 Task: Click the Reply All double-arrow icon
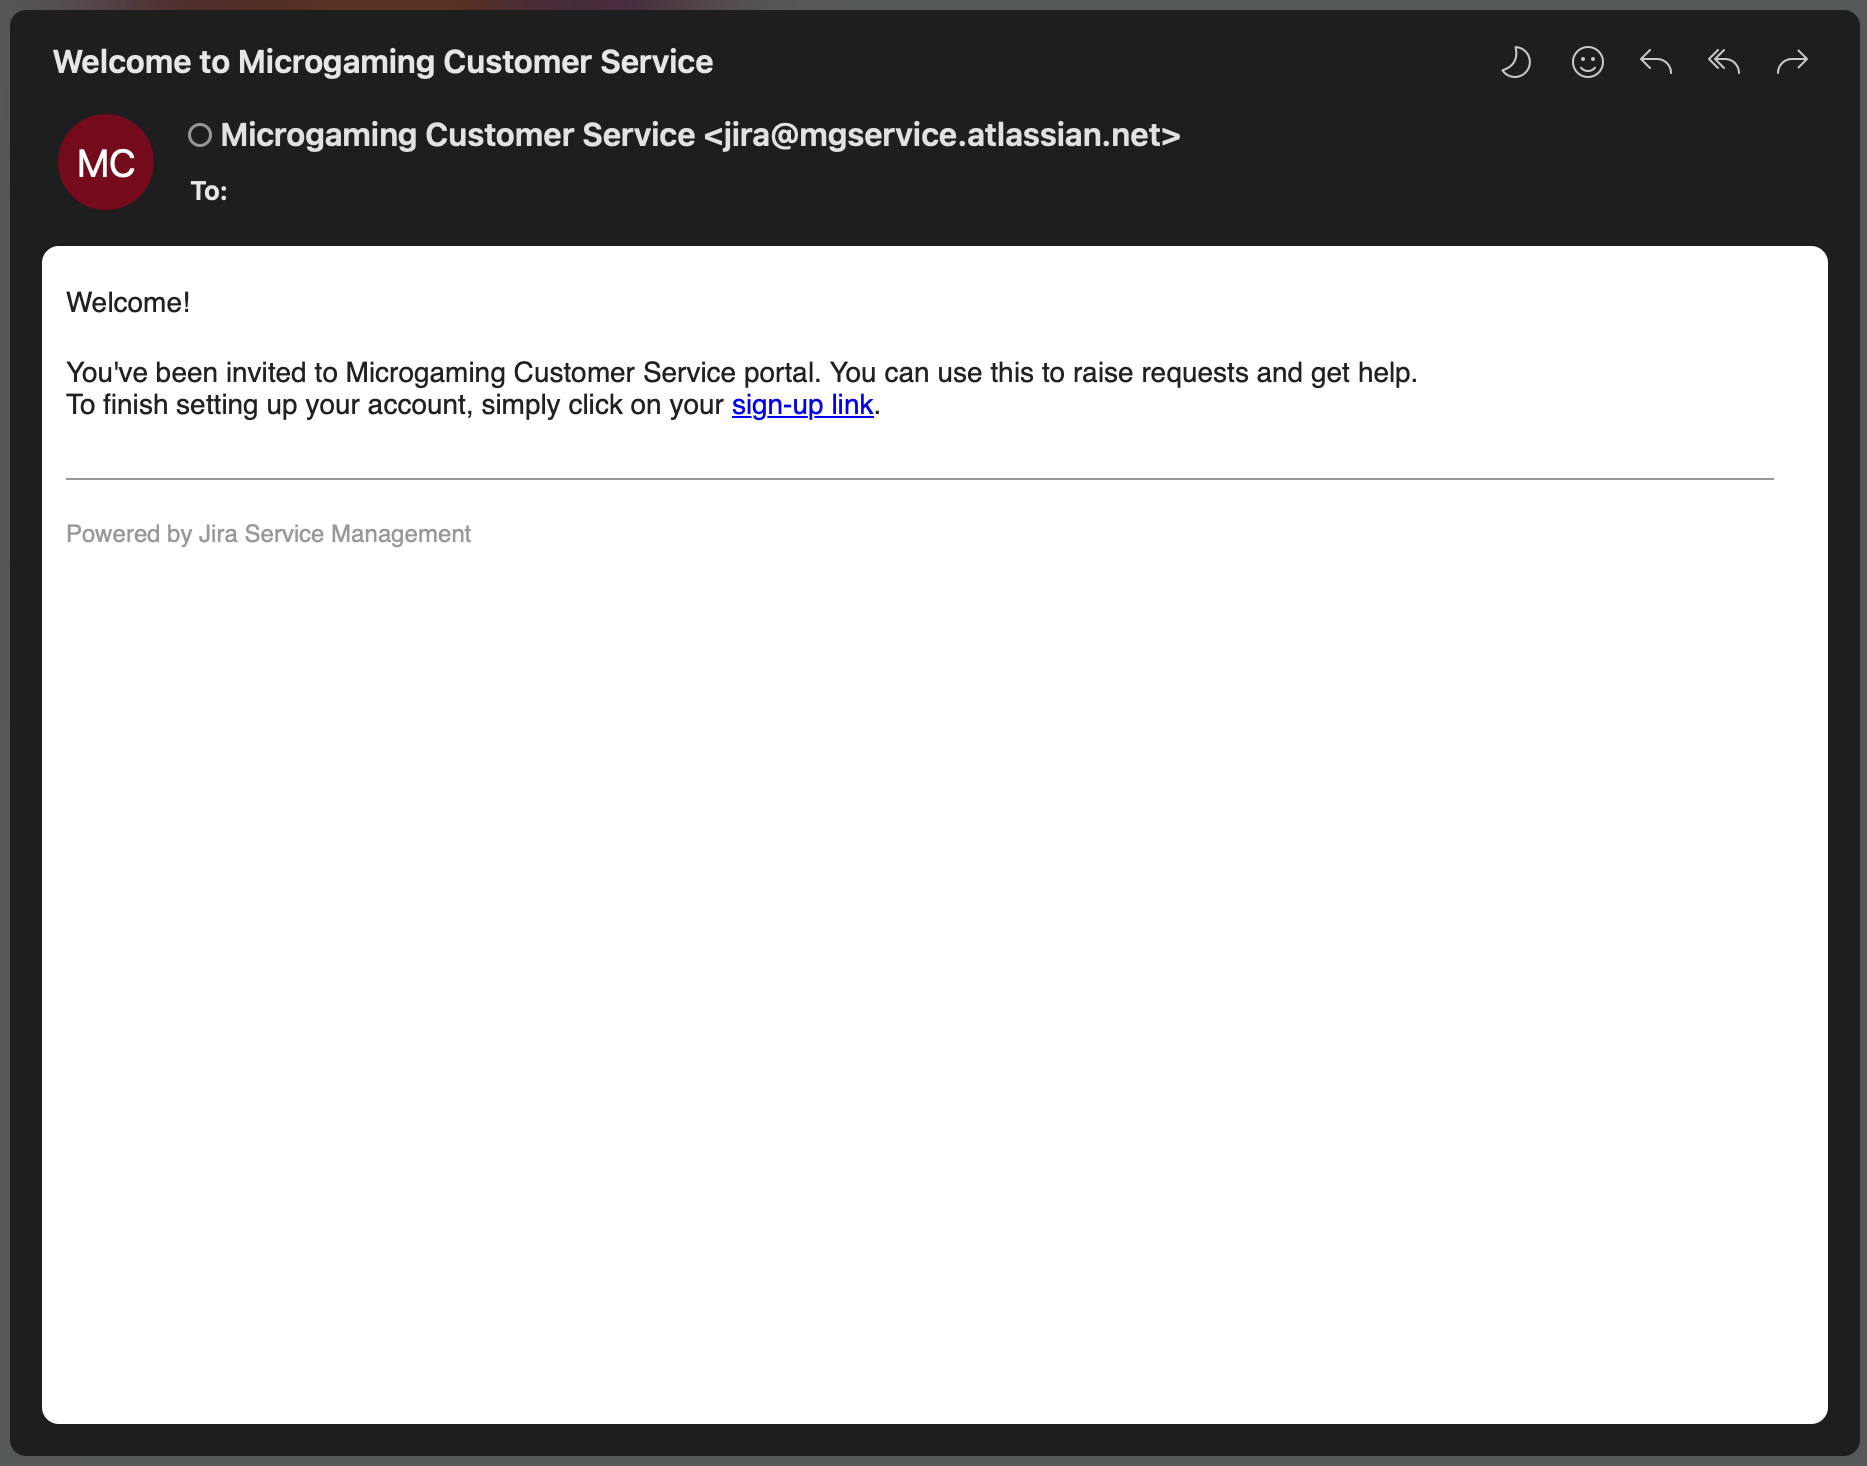[x=1723, y=62]
